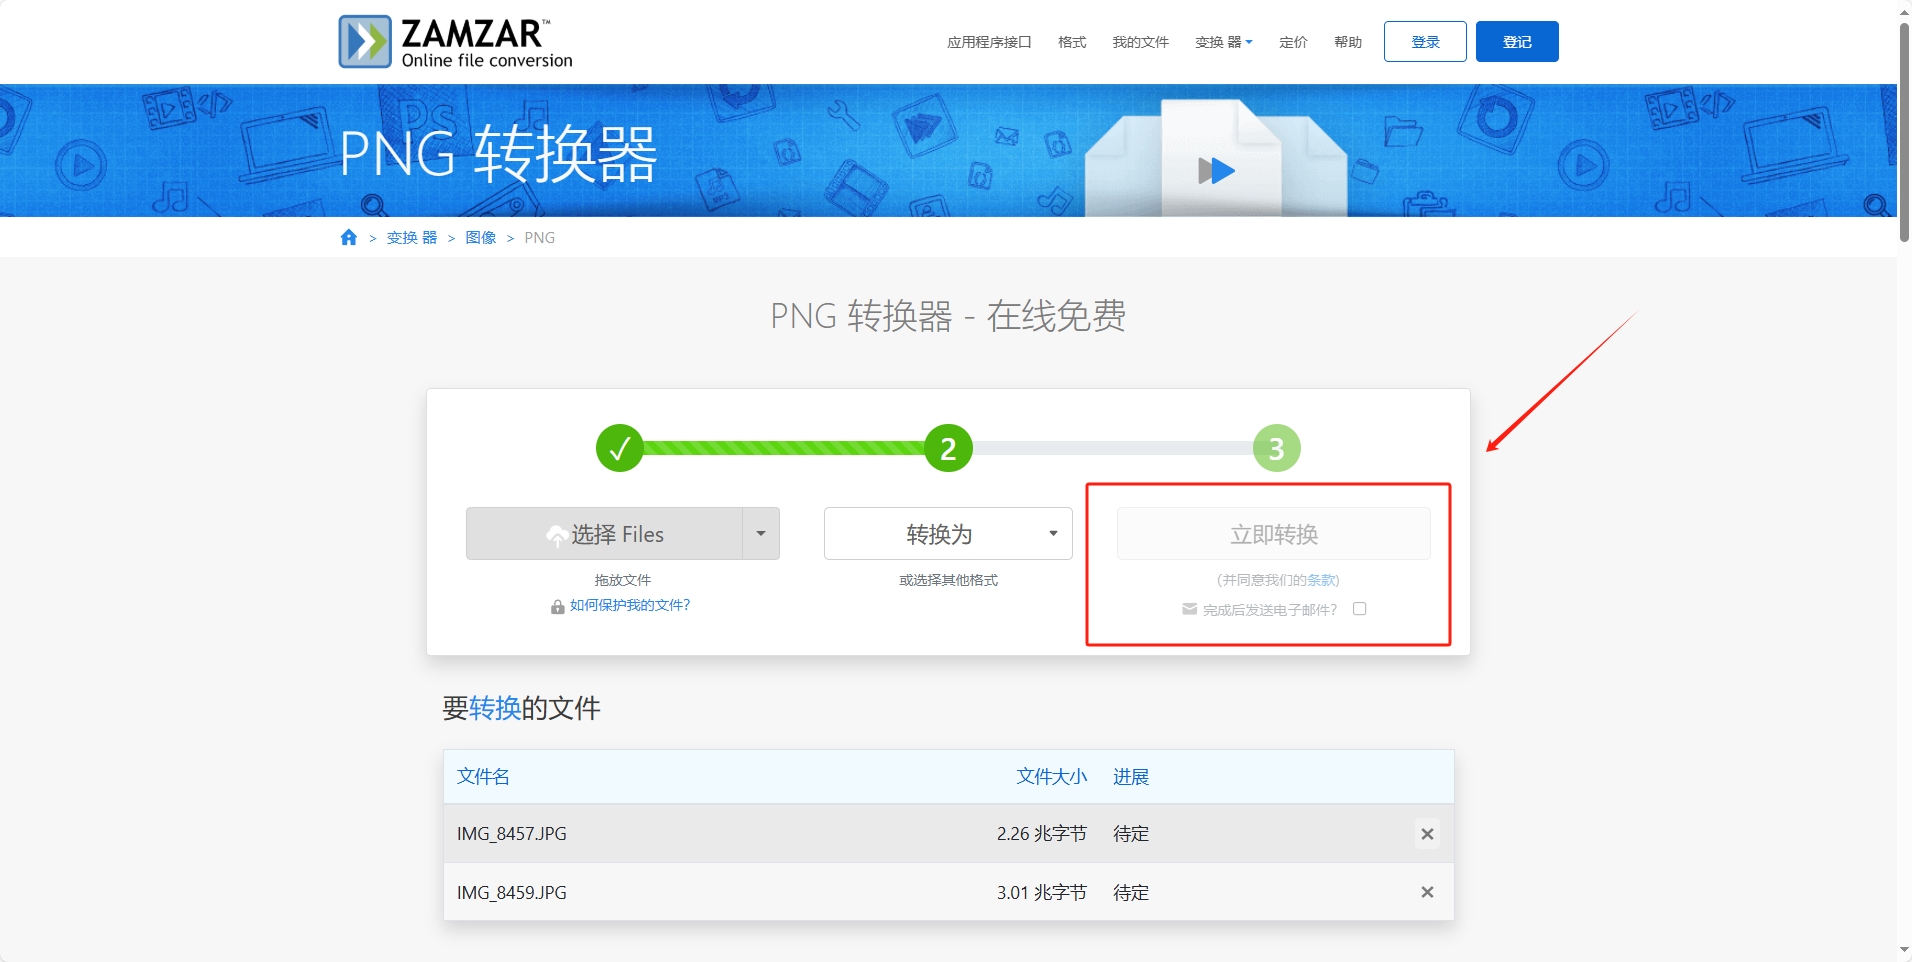
Task: Click the green checkmark step indicator
Action: coord(620,448)
